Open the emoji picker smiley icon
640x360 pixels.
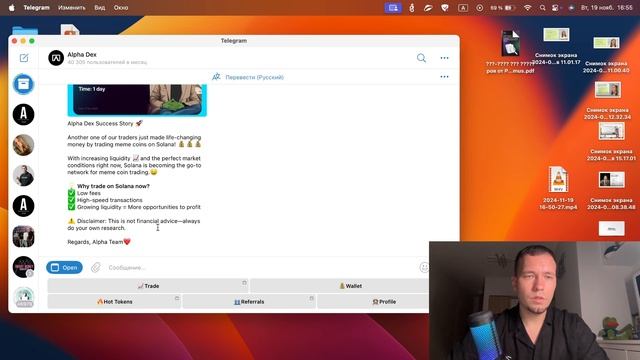point(424,267)
